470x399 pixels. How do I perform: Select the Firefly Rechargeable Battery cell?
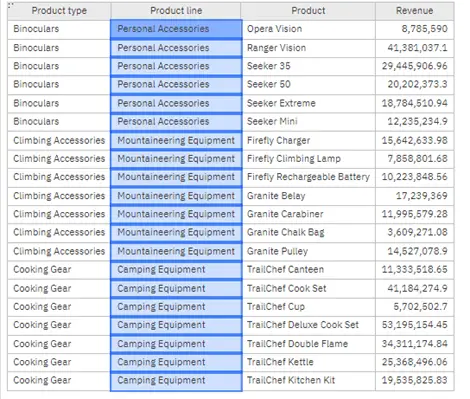pos(308,177)
